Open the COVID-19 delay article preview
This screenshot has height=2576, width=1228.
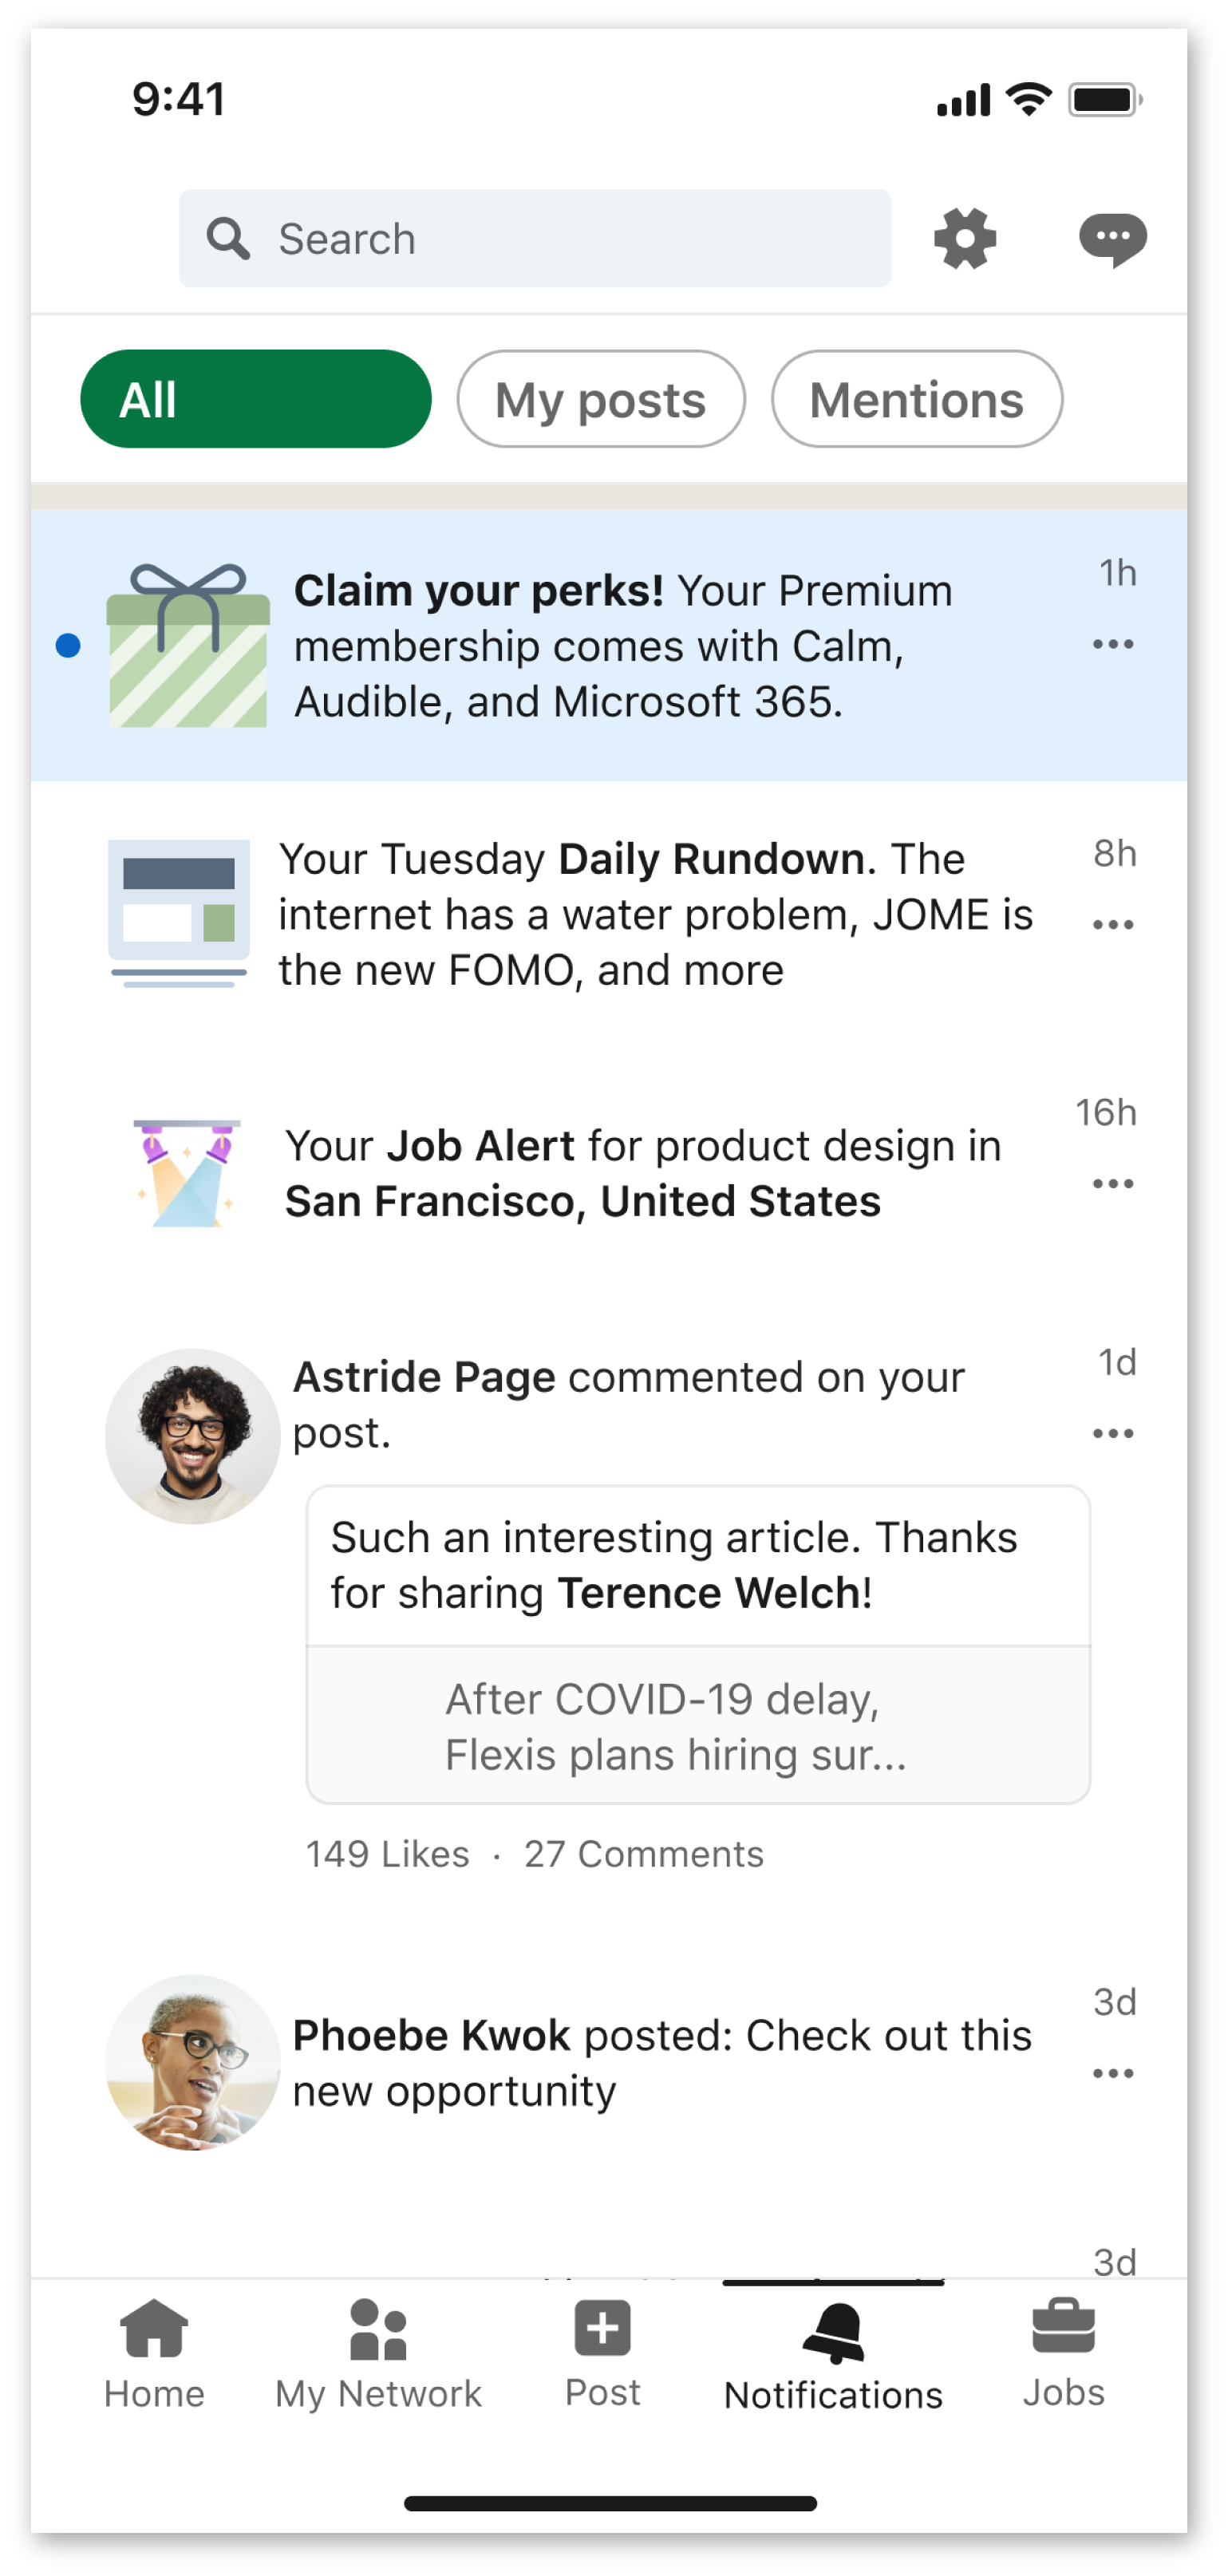click(x=697, y=1726)
